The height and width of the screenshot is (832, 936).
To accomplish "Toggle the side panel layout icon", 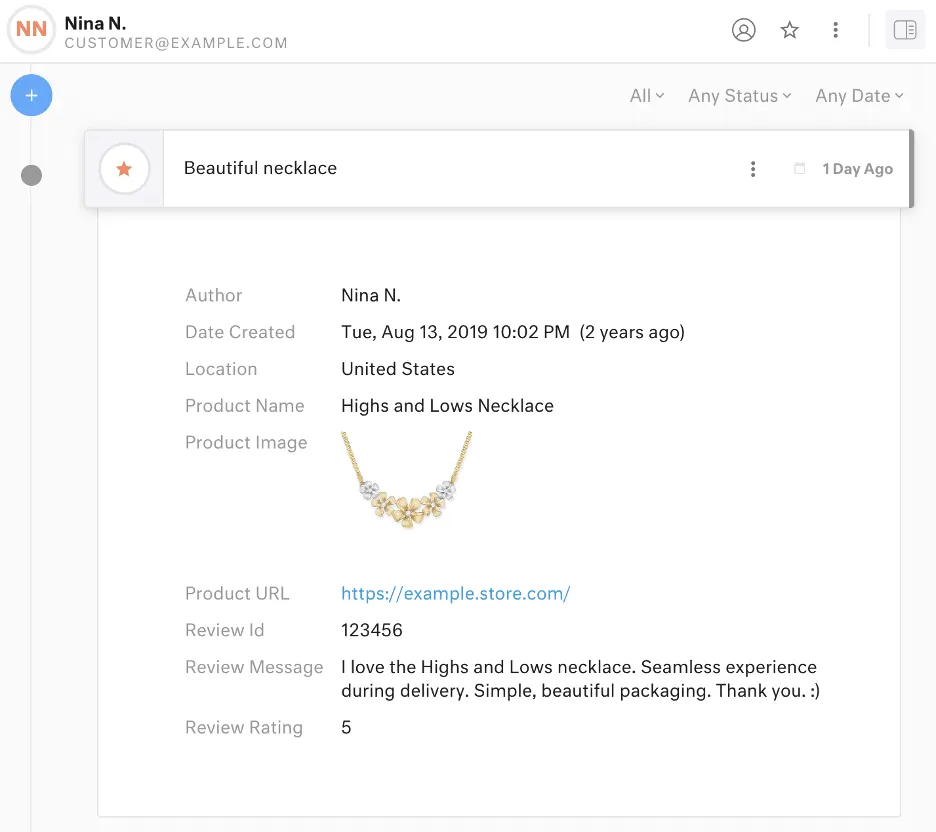I will click(905, 30).
